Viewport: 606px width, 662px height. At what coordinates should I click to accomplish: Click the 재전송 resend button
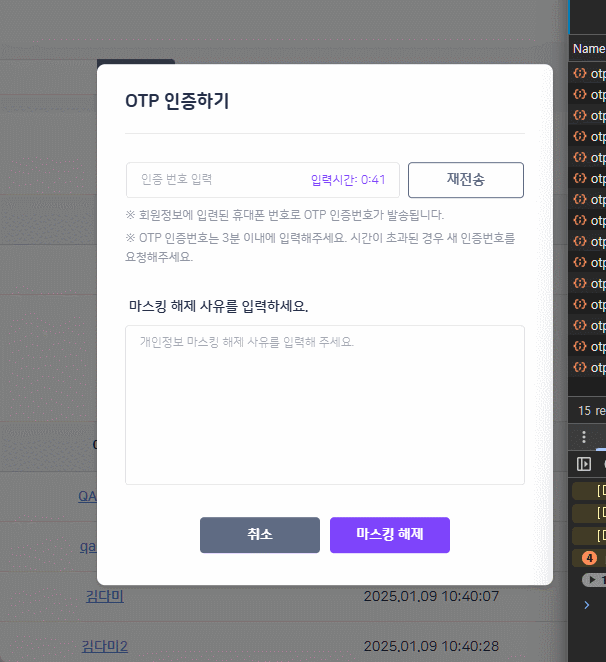click(466, 180)
